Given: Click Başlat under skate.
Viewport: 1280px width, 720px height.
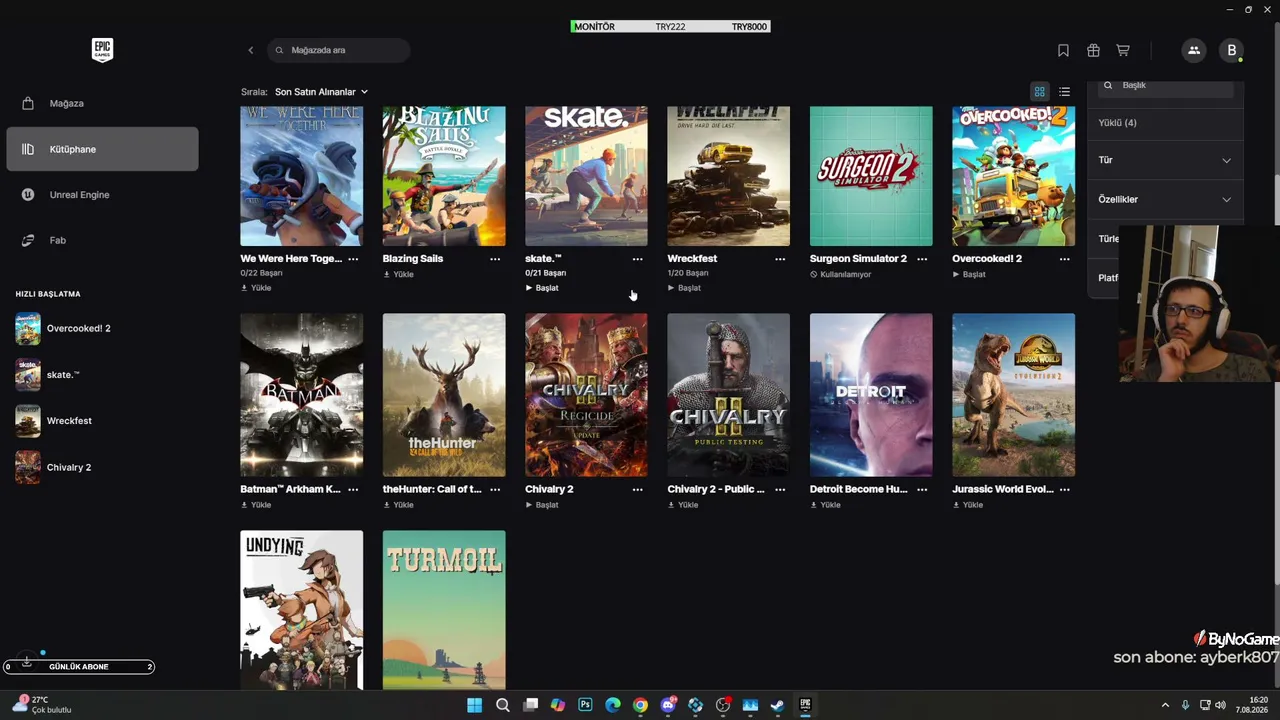Looking at the screenshot, I should click(x=542, y=288).
